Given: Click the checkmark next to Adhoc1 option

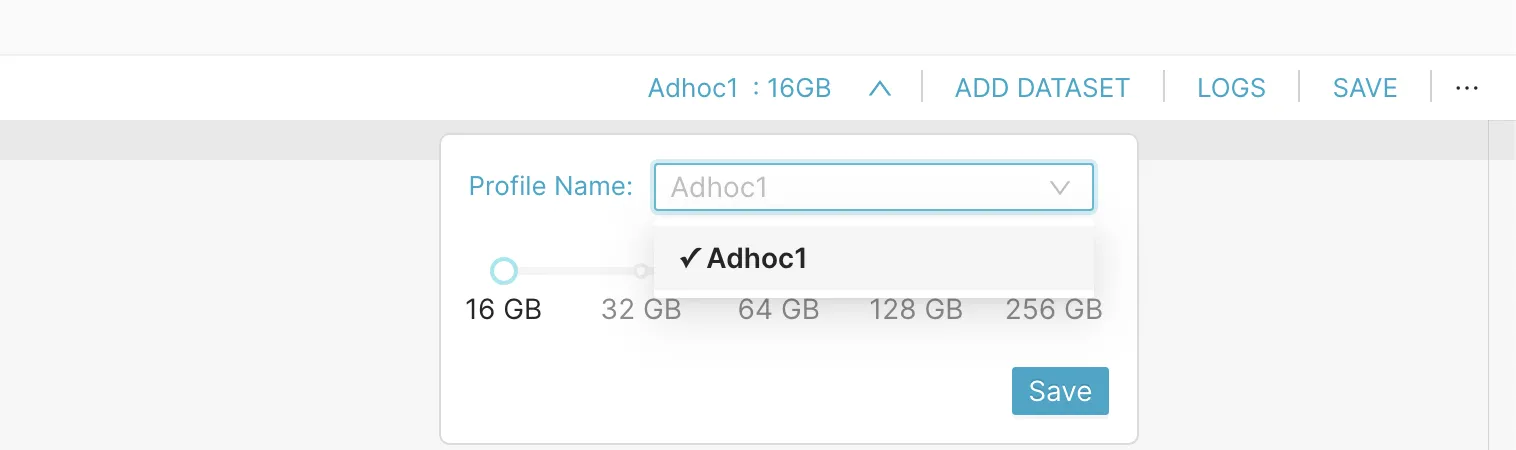Looking at the screenshot, I should pos(689,258).
